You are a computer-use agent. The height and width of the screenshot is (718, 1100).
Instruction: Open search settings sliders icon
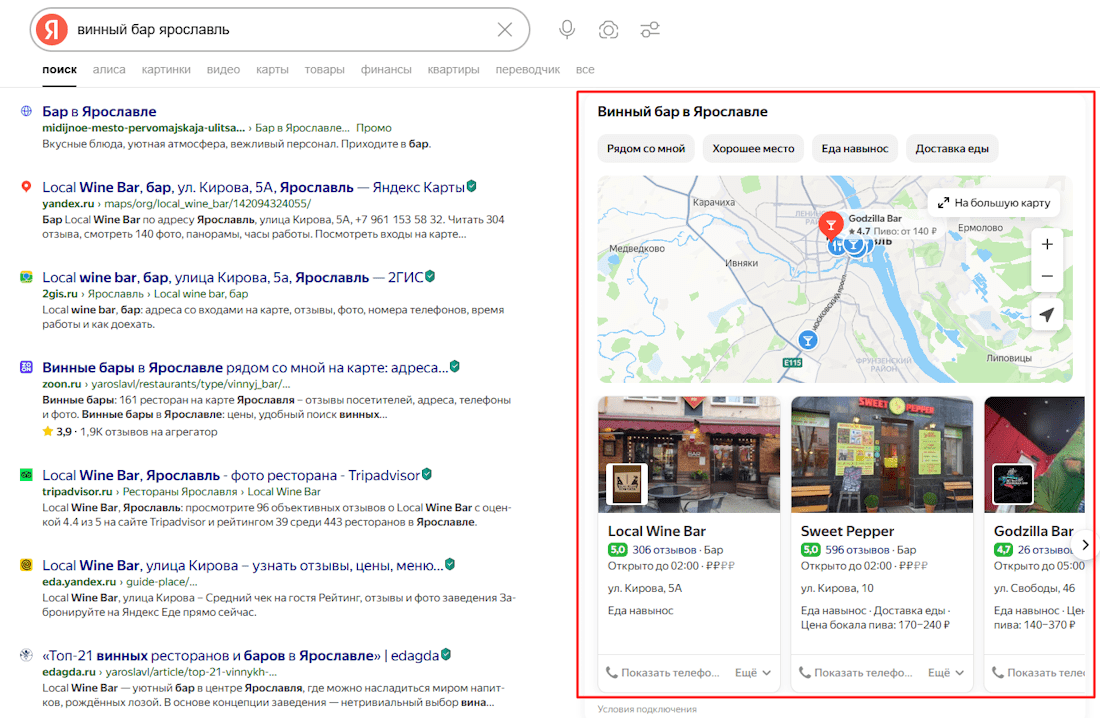tap(650, 30)
